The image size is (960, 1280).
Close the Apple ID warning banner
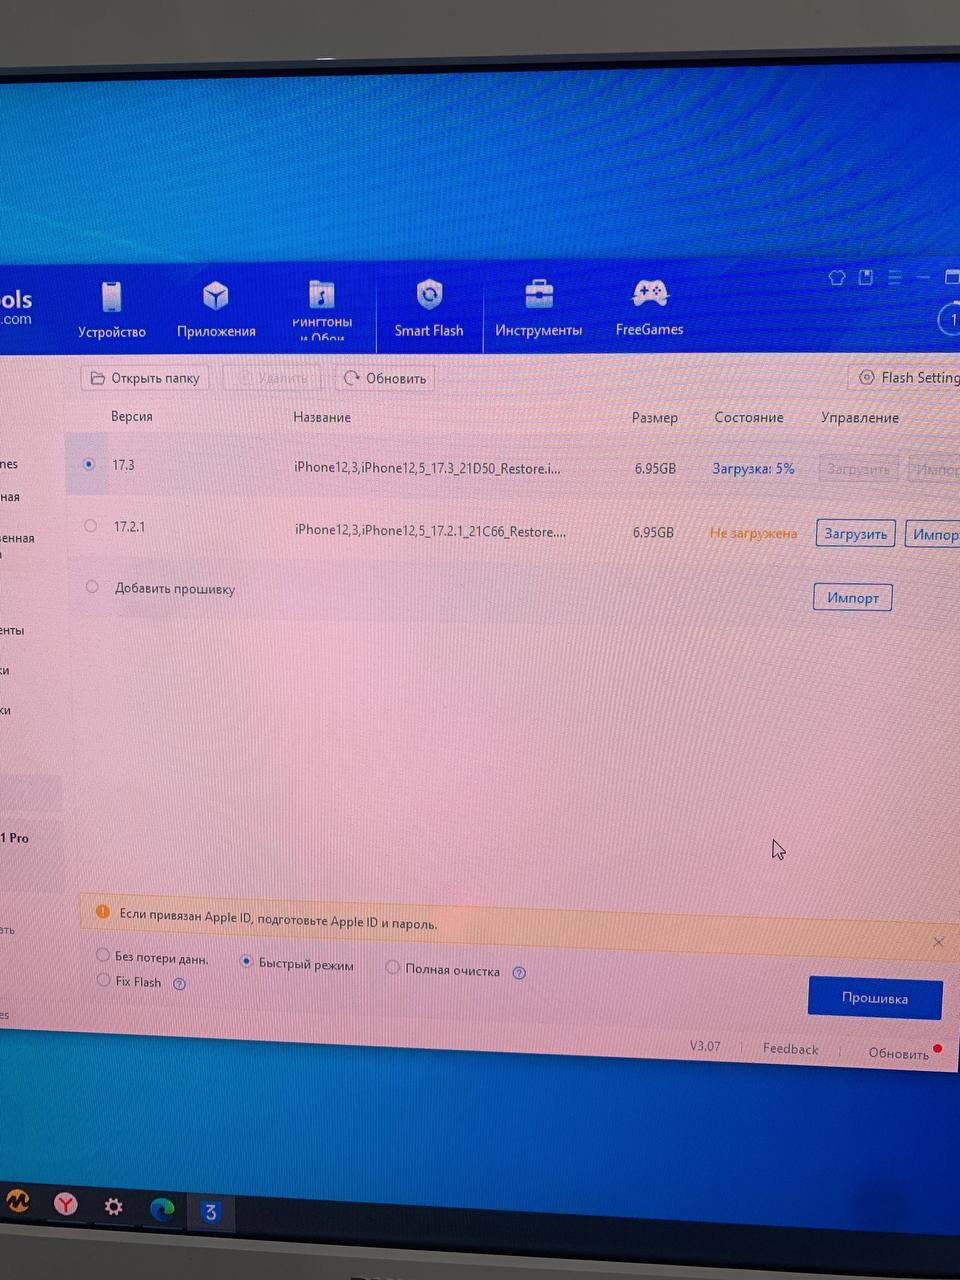click(938, 942)
